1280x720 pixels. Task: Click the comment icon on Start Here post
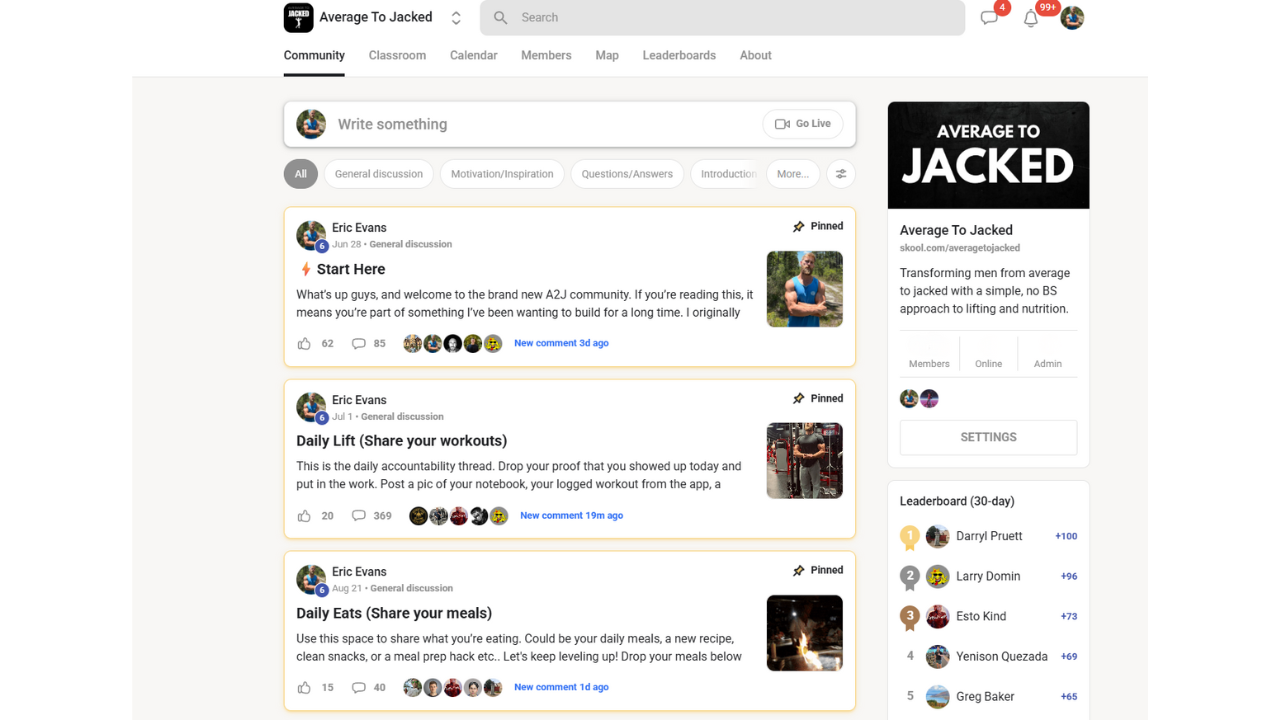point(358,343)
